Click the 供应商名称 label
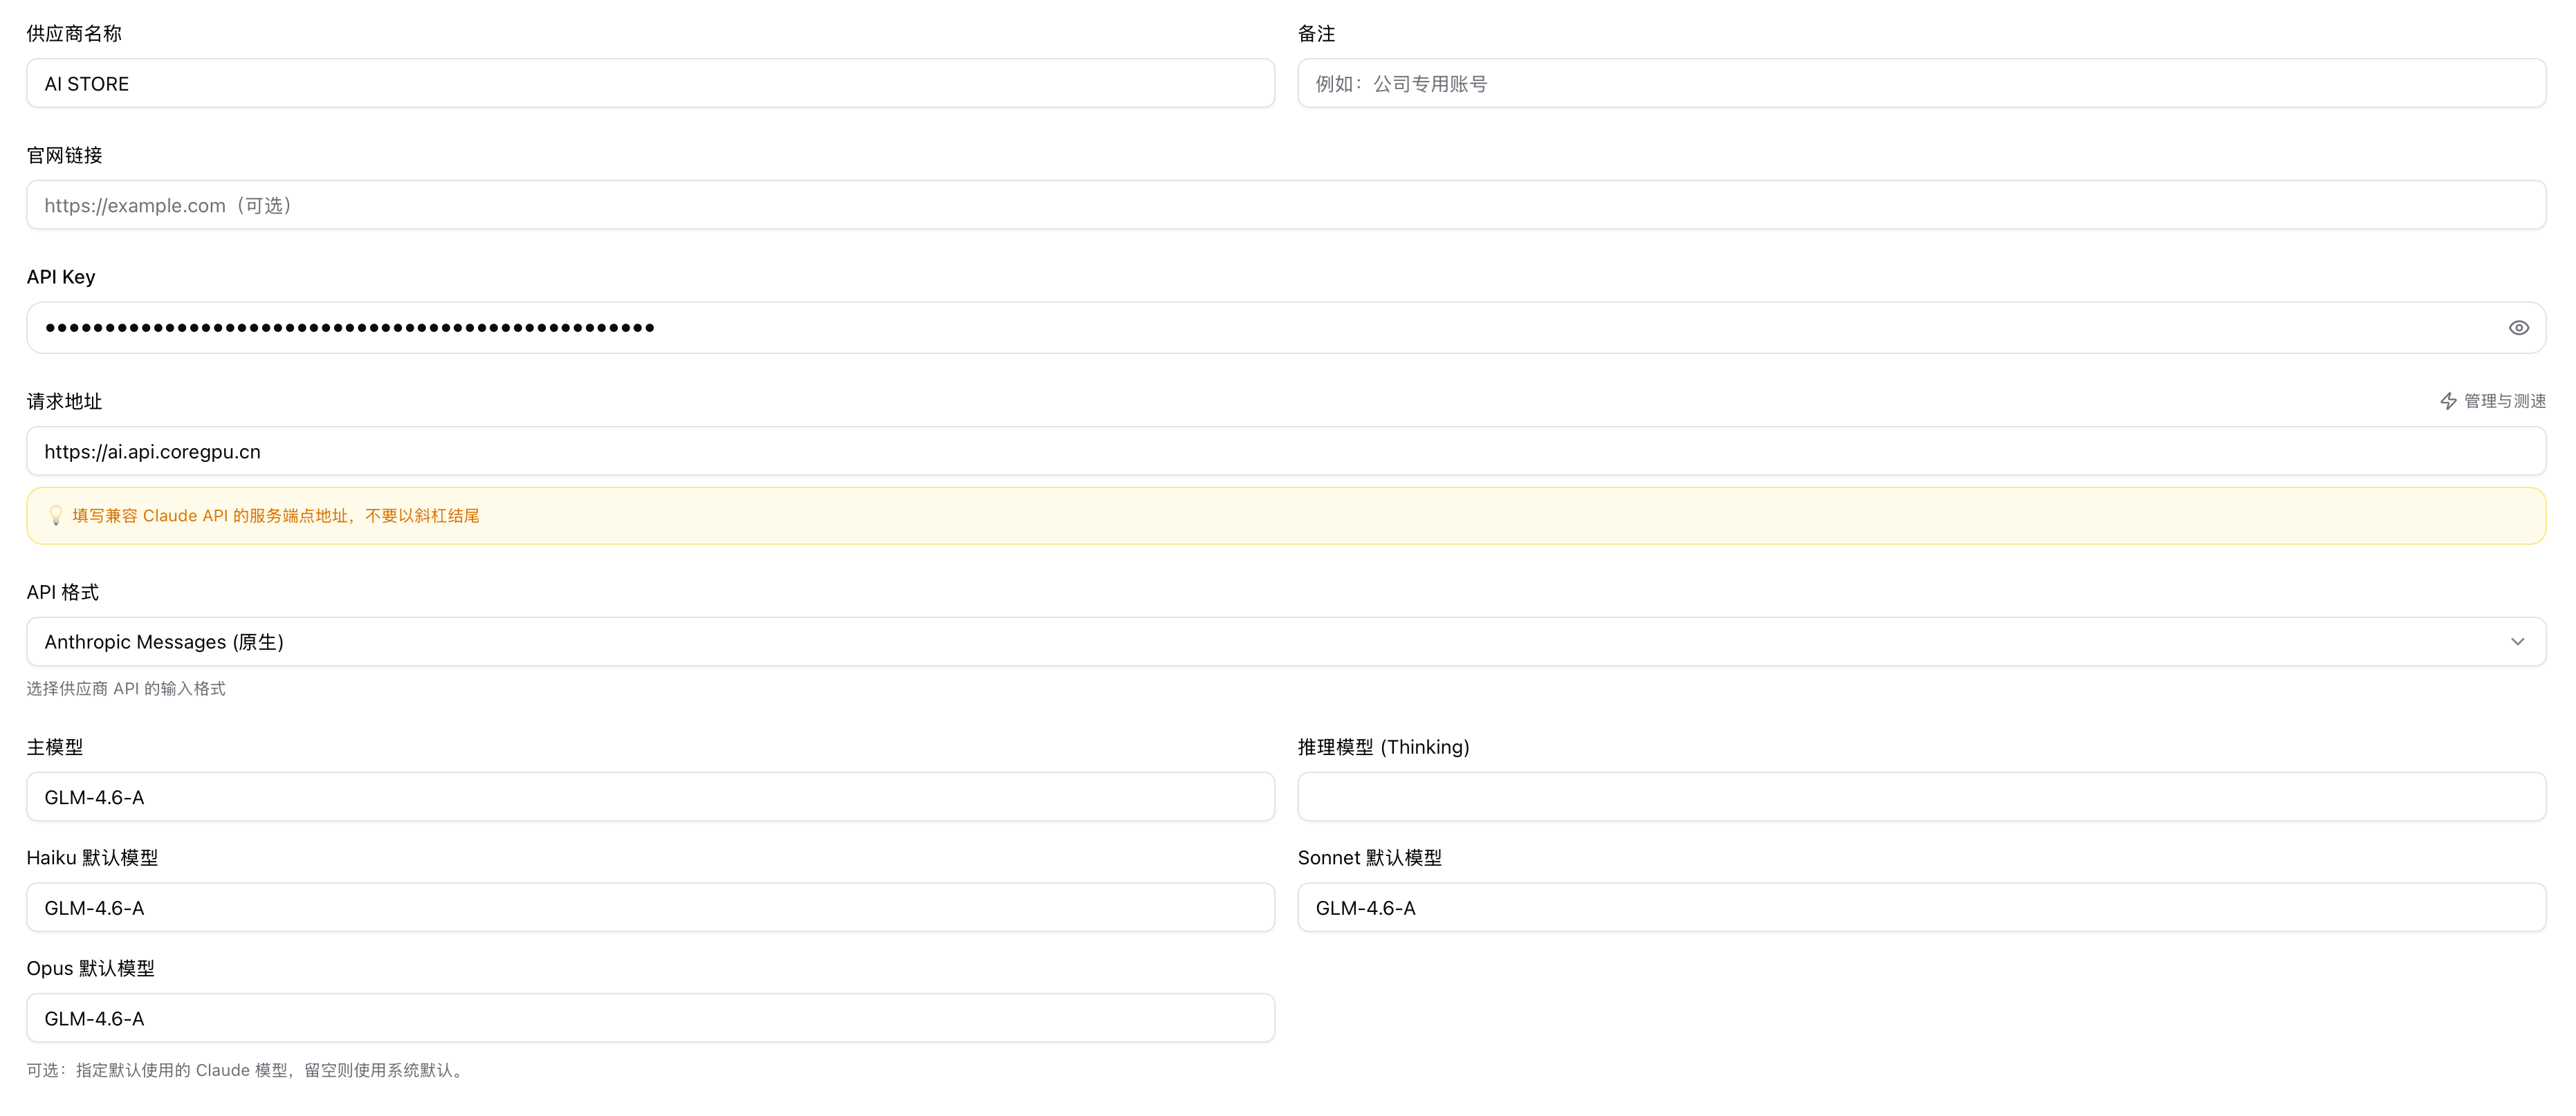 [74, 34]
